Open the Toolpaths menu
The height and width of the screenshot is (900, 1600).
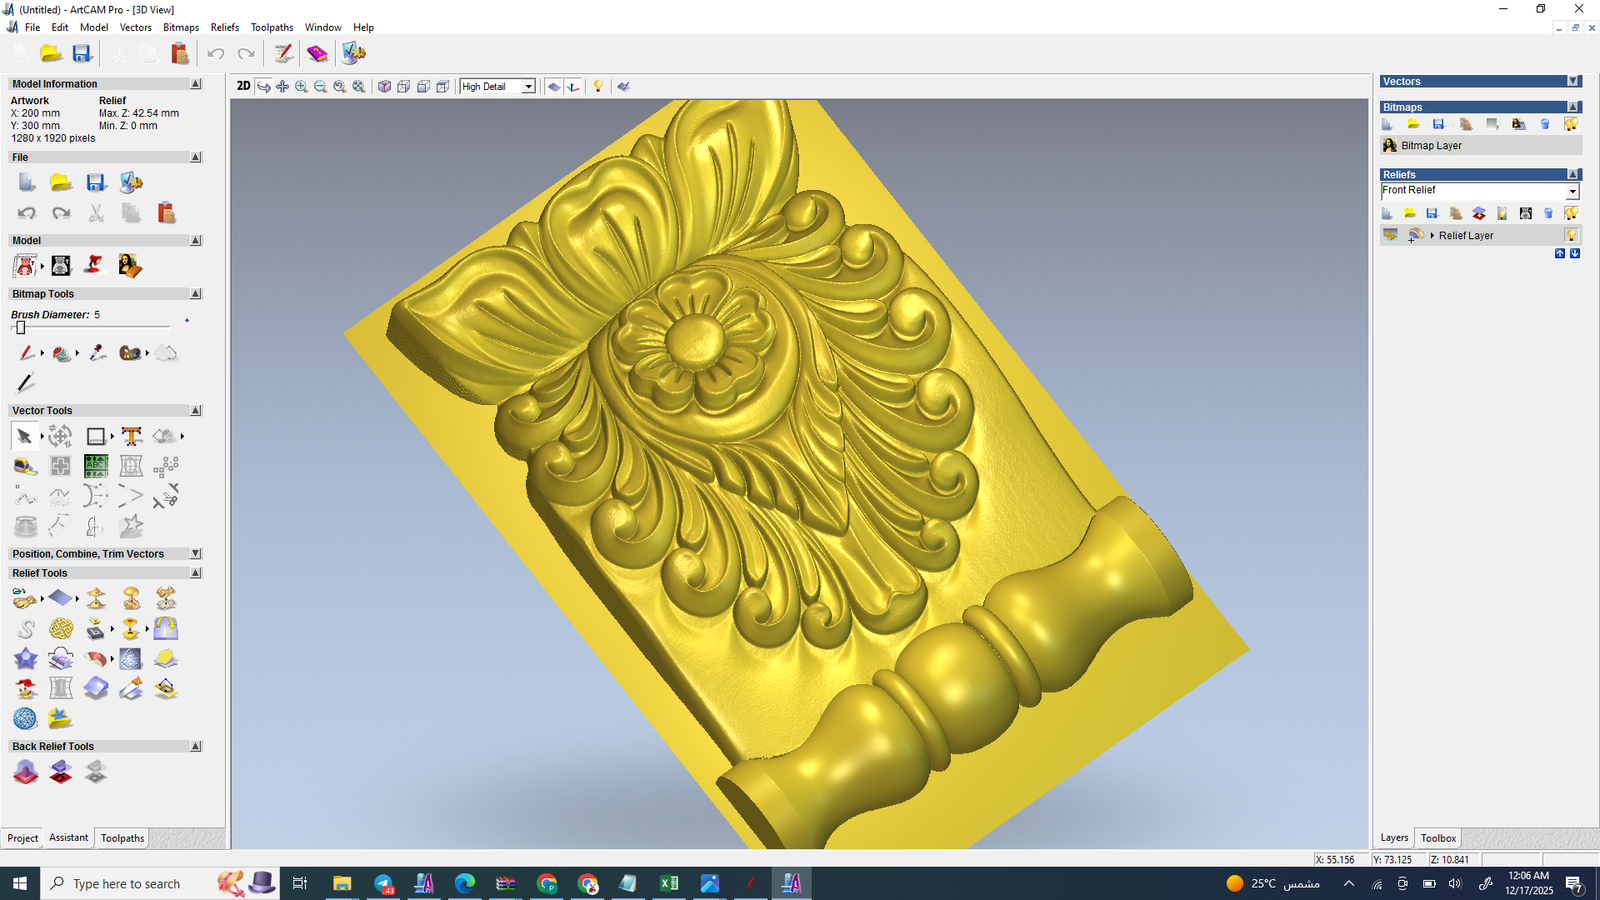tap(272, 27)
